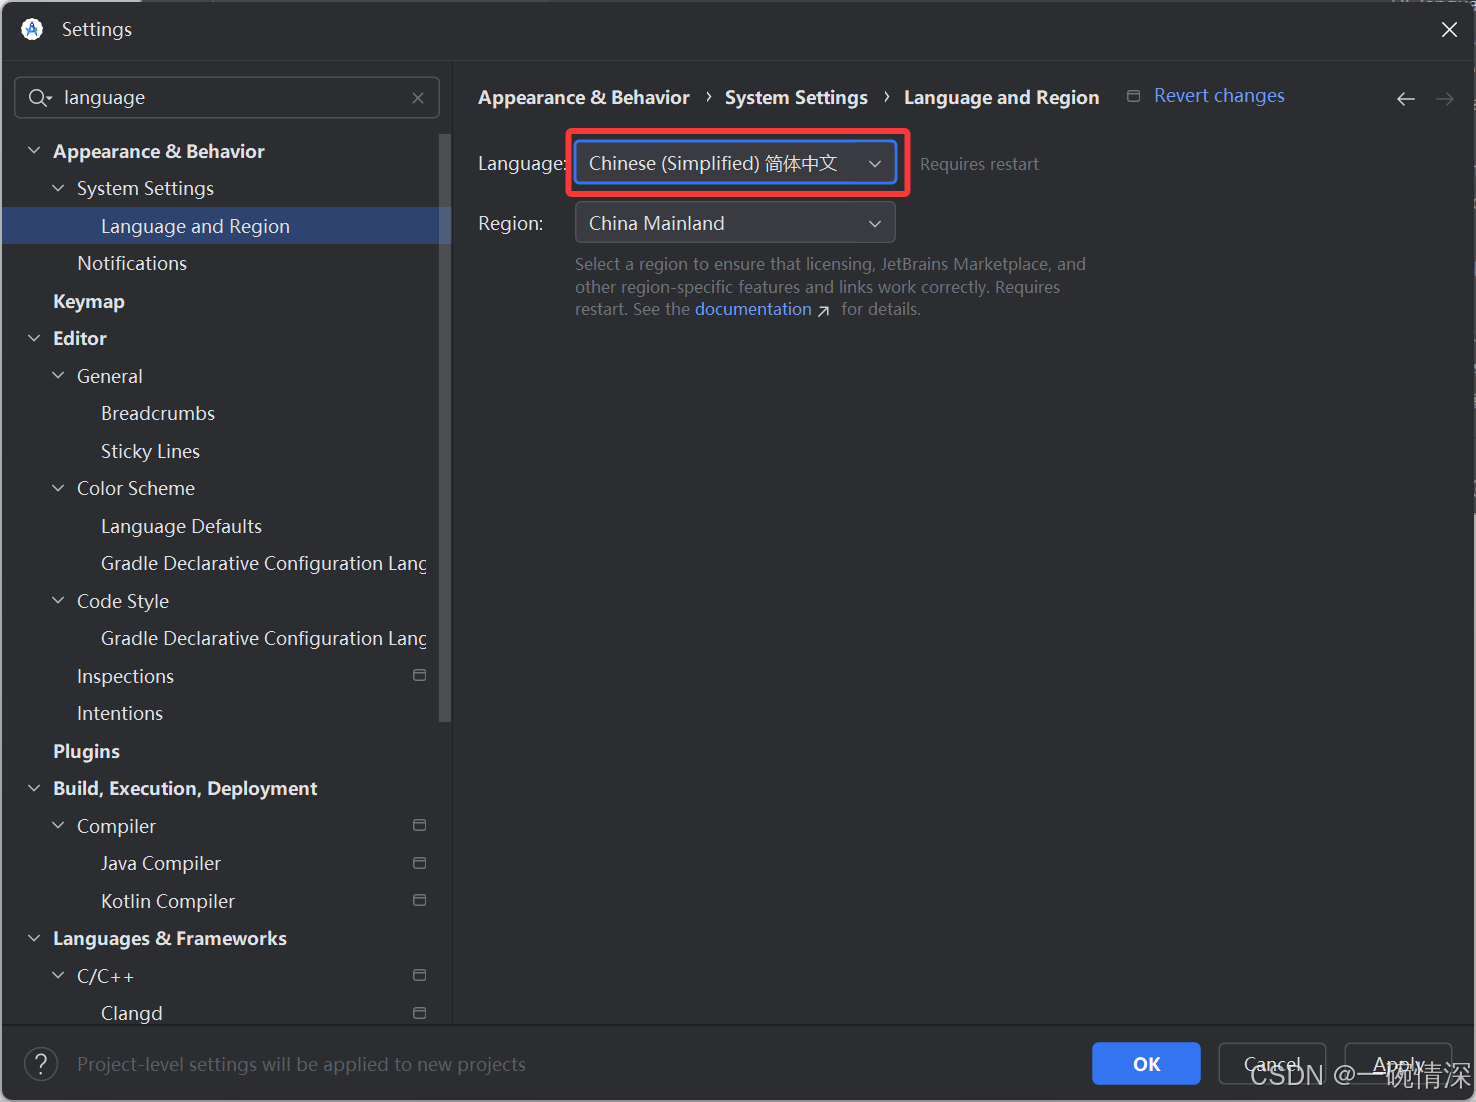Open Java Compiler settings
Image resolution: width=1476 pixels, height=1102 pixels.
(161, 863)
